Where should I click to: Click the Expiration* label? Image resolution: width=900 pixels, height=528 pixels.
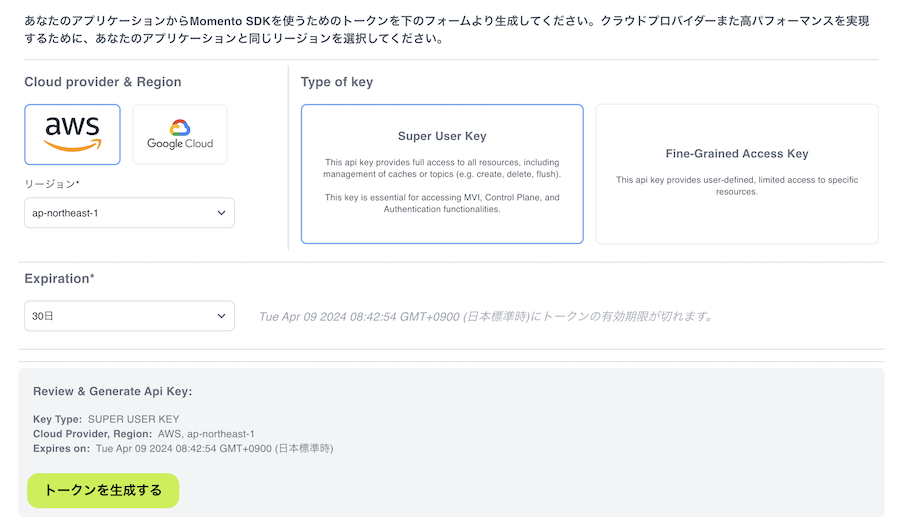click(x=59, y=278)
